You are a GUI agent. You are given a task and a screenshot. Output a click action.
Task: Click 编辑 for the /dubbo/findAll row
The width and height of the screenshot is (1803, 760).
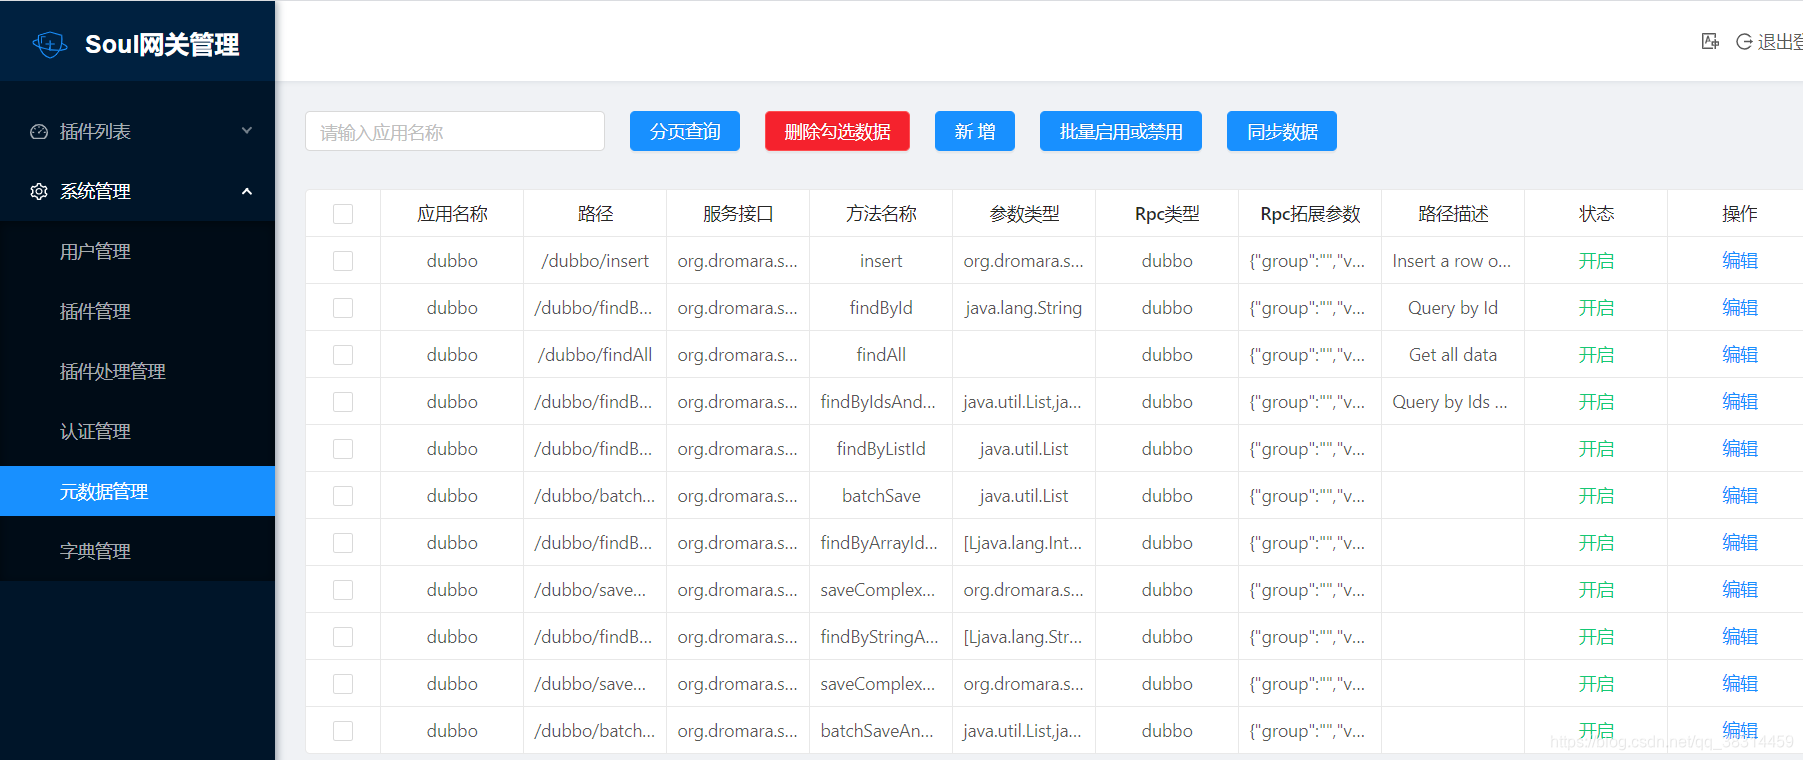point(1740,355)
